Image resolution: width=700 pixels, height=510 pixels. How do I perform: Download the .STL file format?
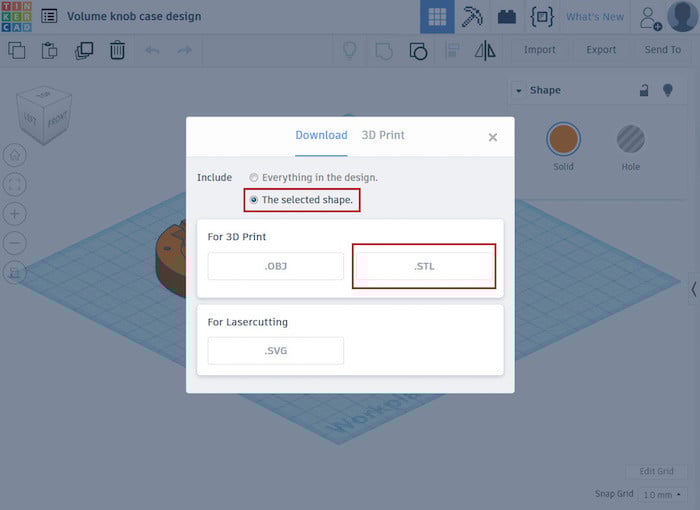(424, 267)
